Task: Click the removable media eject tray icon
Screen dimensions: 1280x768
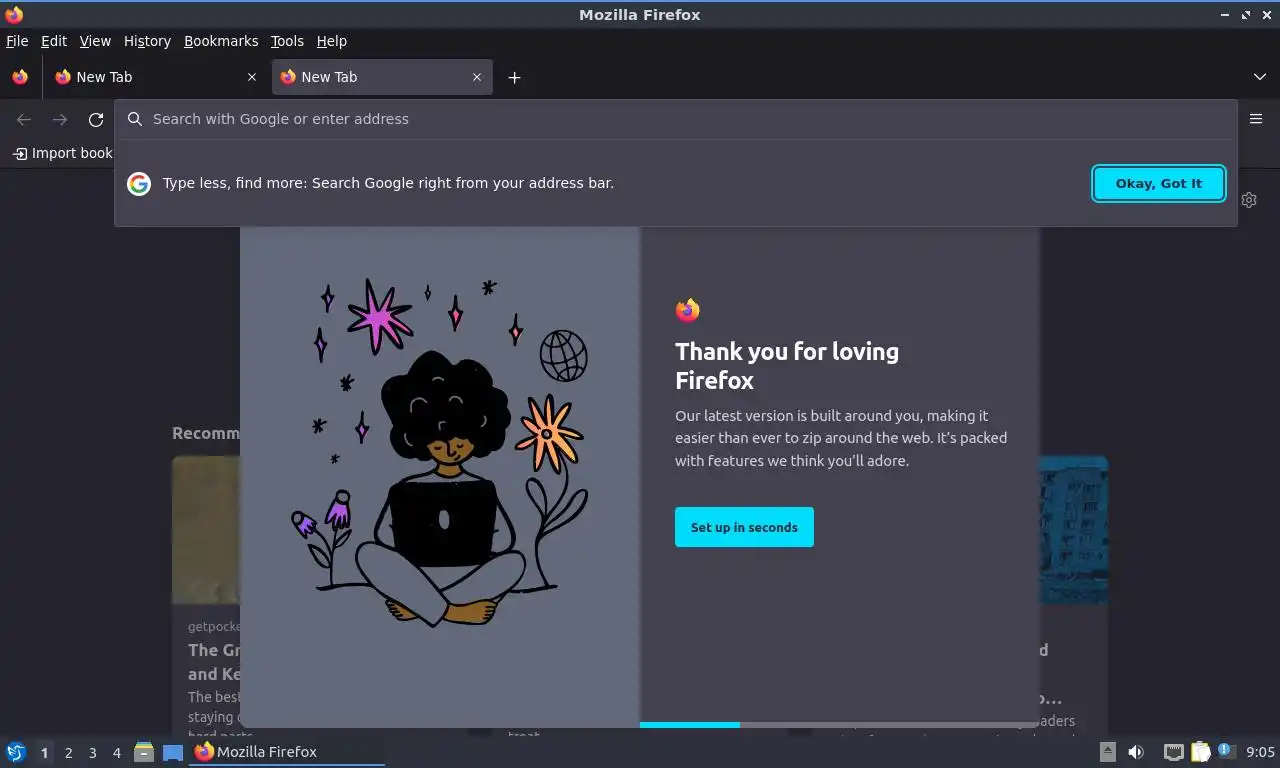Action: click(x=1108, y=752)
